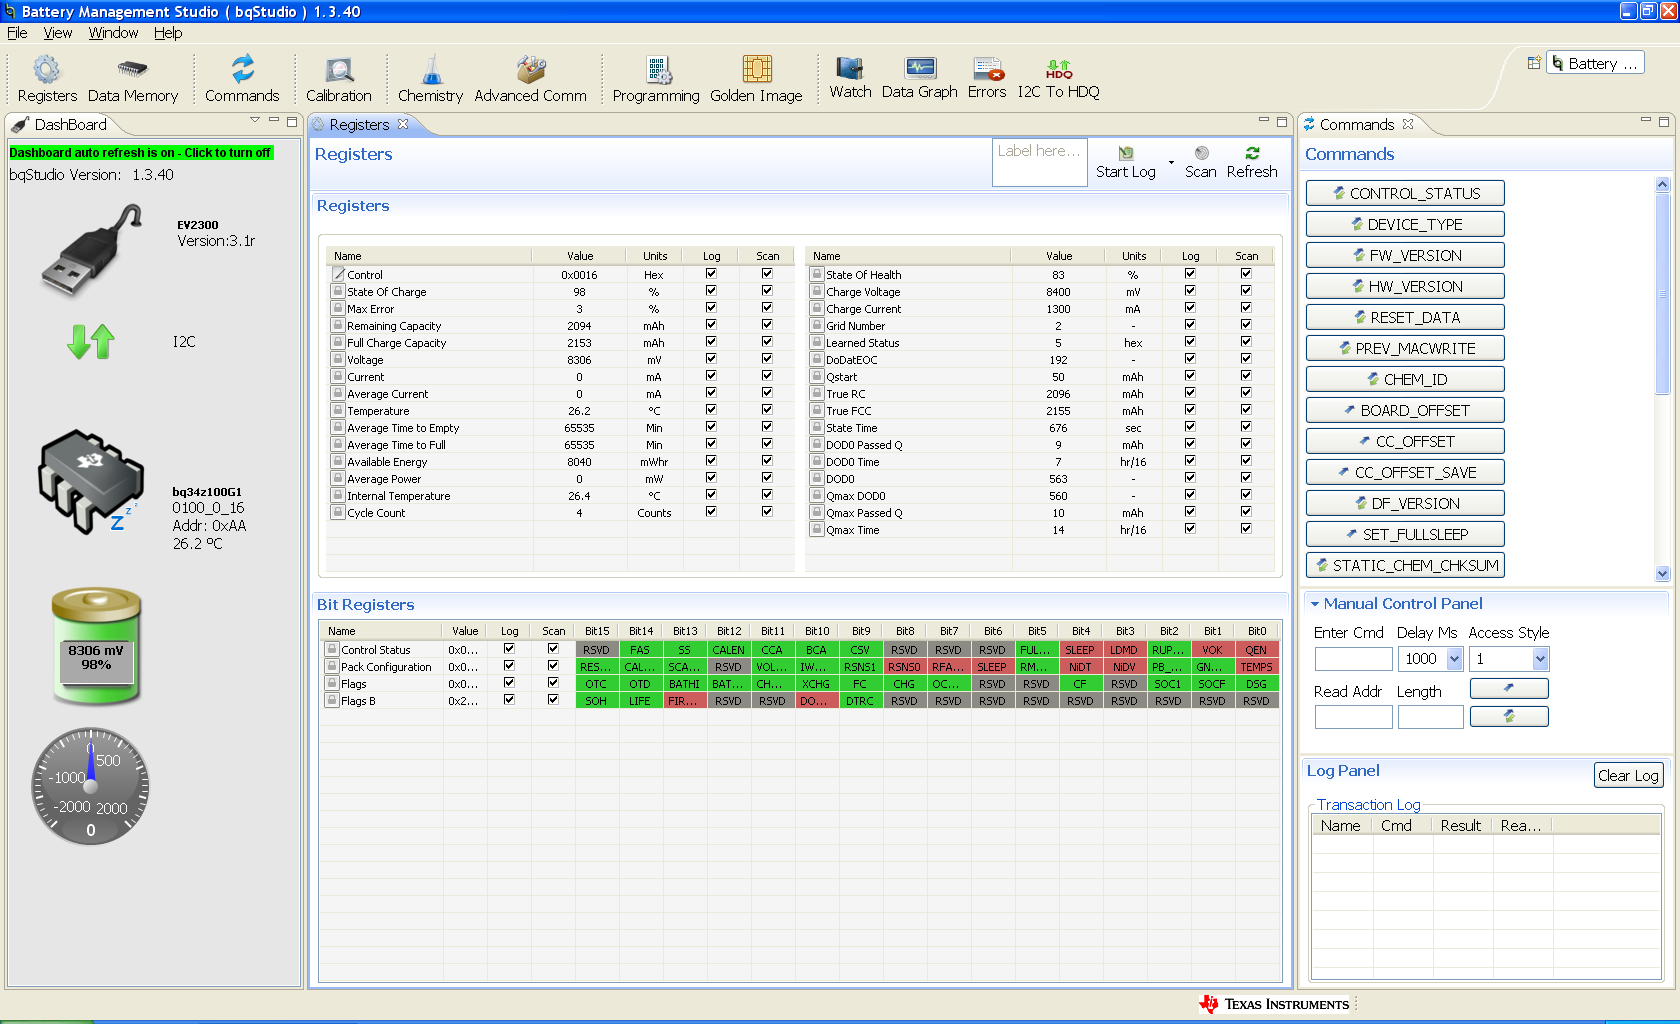Viewport: 1680px width, 1024px height.
Task: Click the Refresh registers icon
Action: [1252, 153]
